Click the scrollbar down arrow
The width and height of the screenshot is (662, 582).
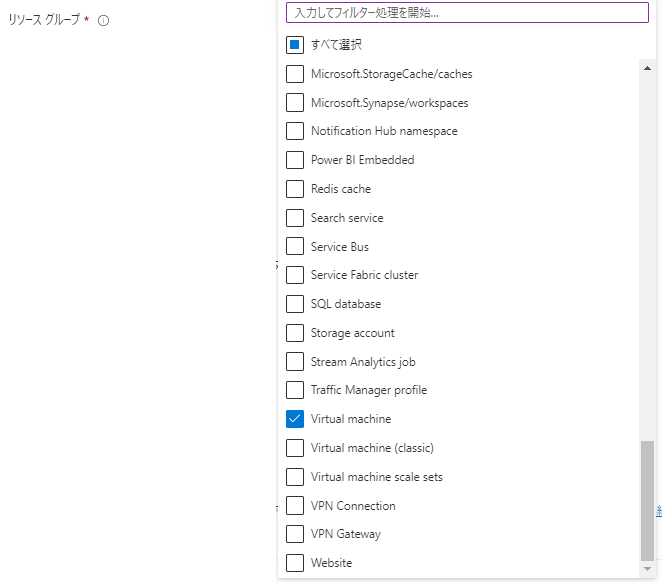(647, 569)
